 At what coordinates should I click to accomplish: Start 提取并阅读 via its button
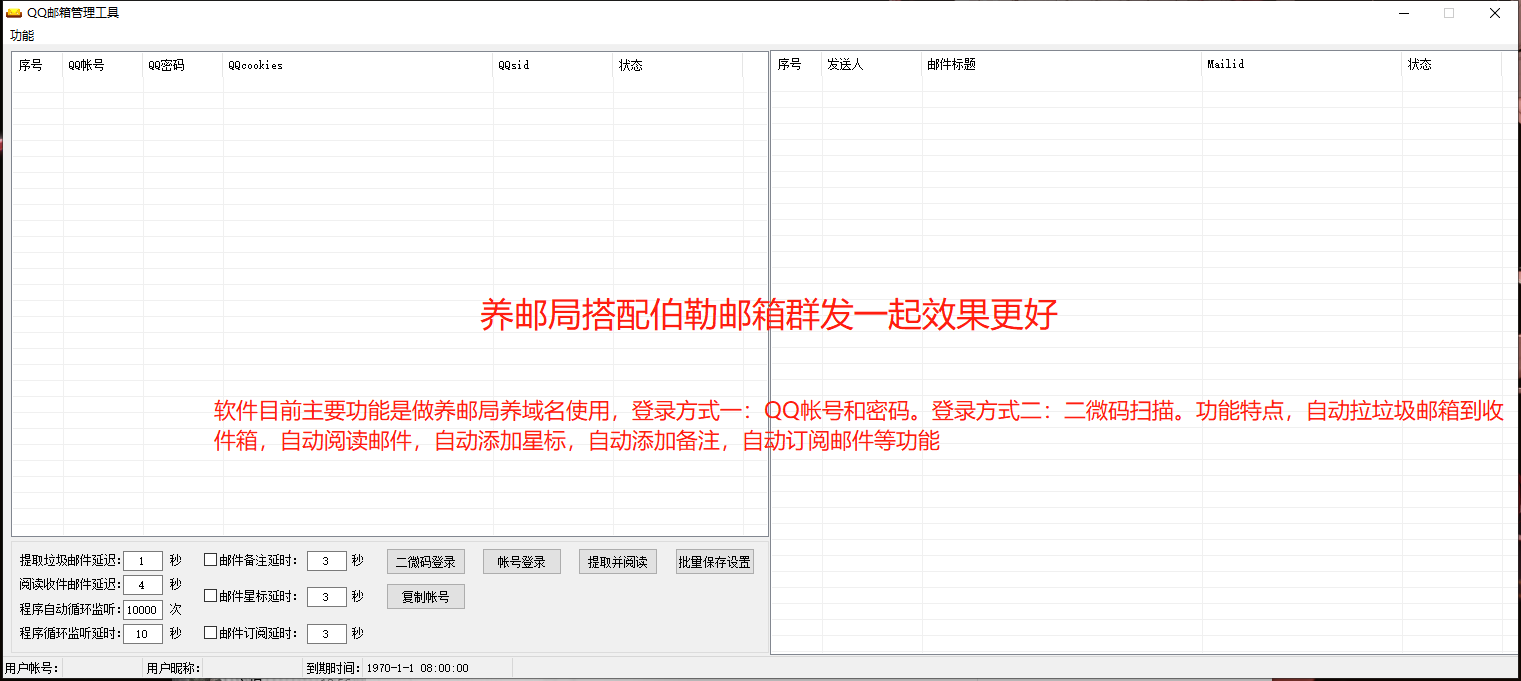(x=617, y=562)
